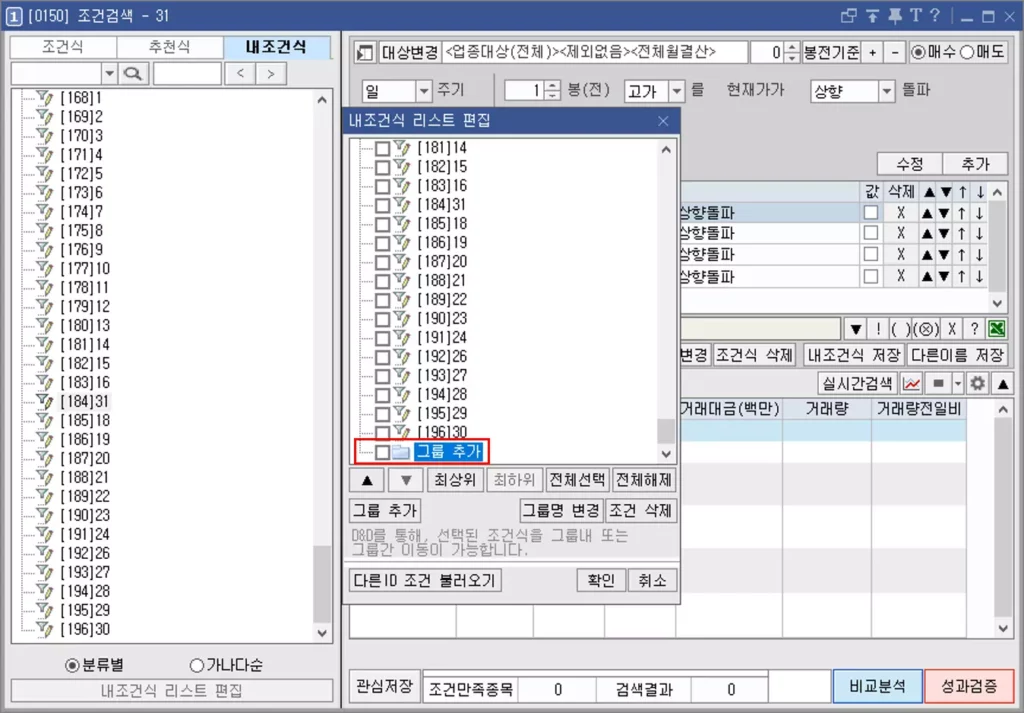Open the dropdown arrow next to stop icon
This screenshot has width=1024, height=713.
(x=958, y=384)
